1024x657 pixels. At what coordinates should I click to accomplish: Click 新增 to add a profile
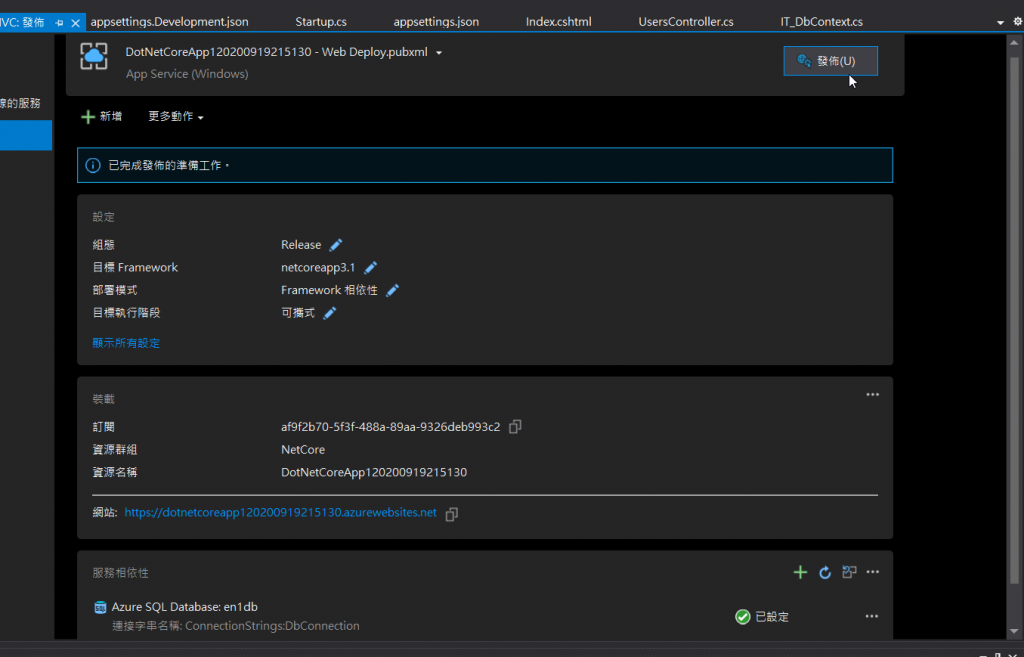(101, 116)
